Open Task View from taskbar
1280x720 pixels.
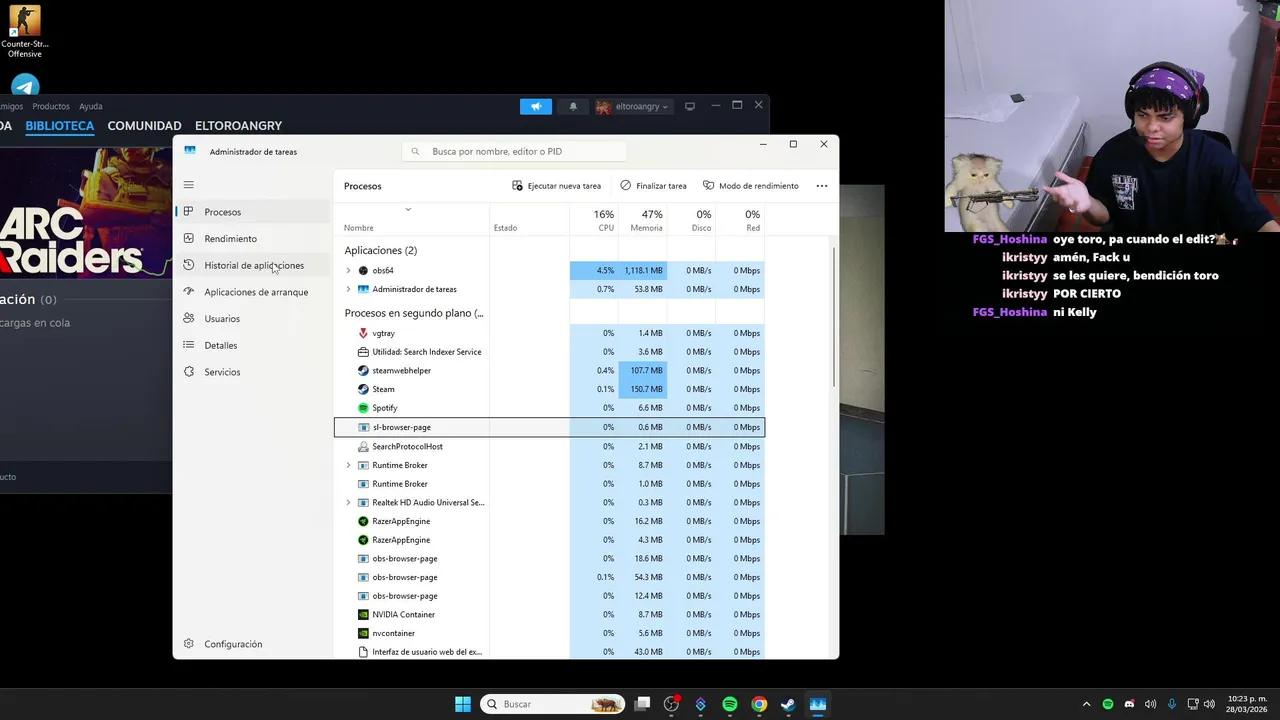coord(643,704)
